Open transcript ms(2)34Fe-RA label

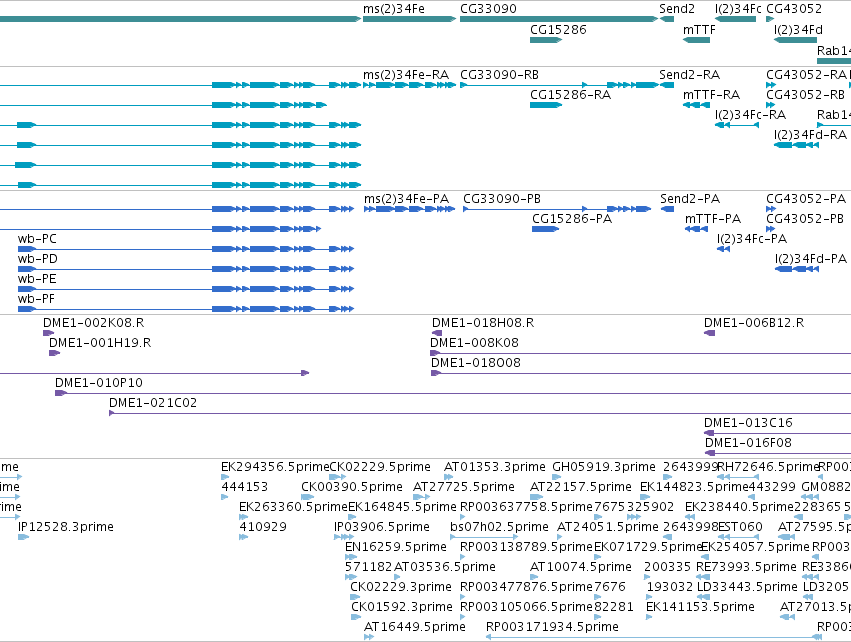click(405, 74)
